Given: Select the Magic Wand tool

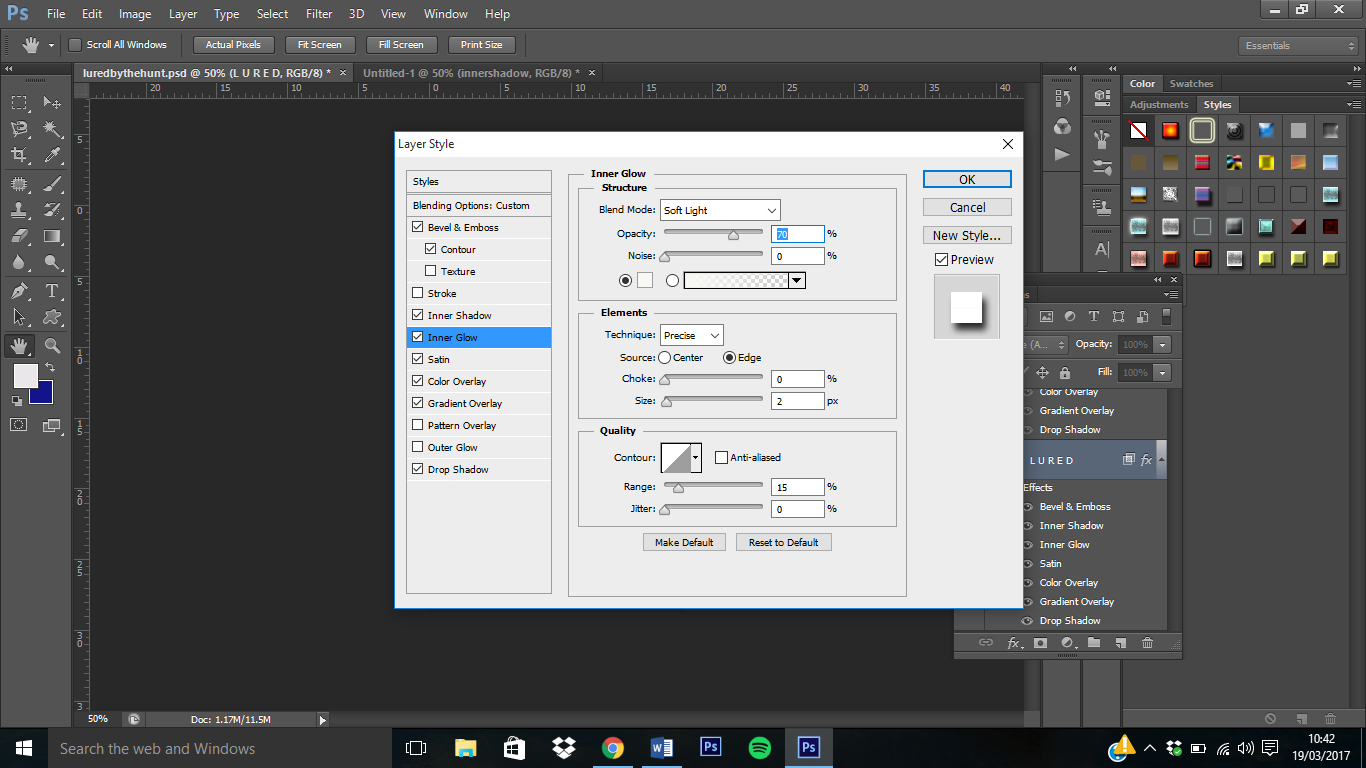Looking at the screenshot, I should coord(52,129).
